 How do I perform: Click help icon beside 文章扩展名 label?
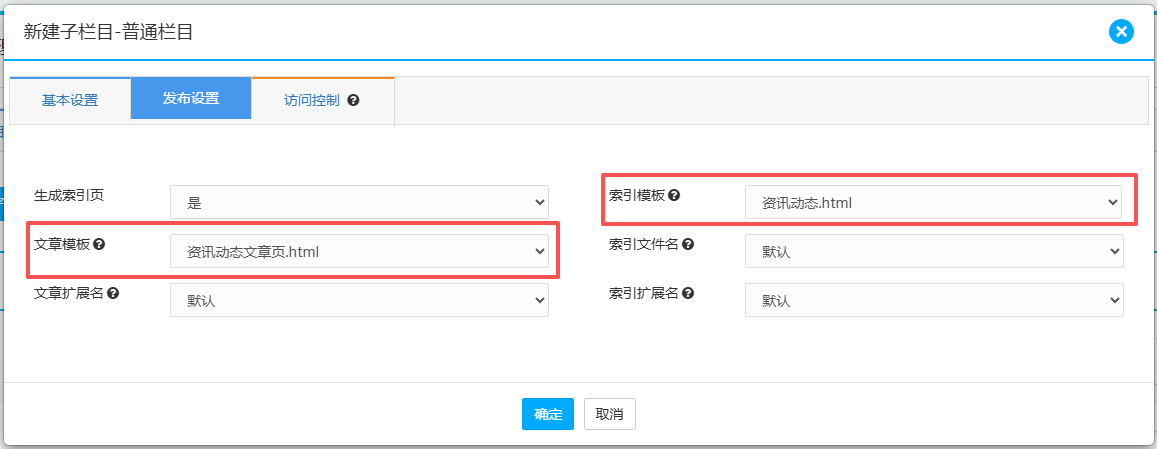click(113, 293)
